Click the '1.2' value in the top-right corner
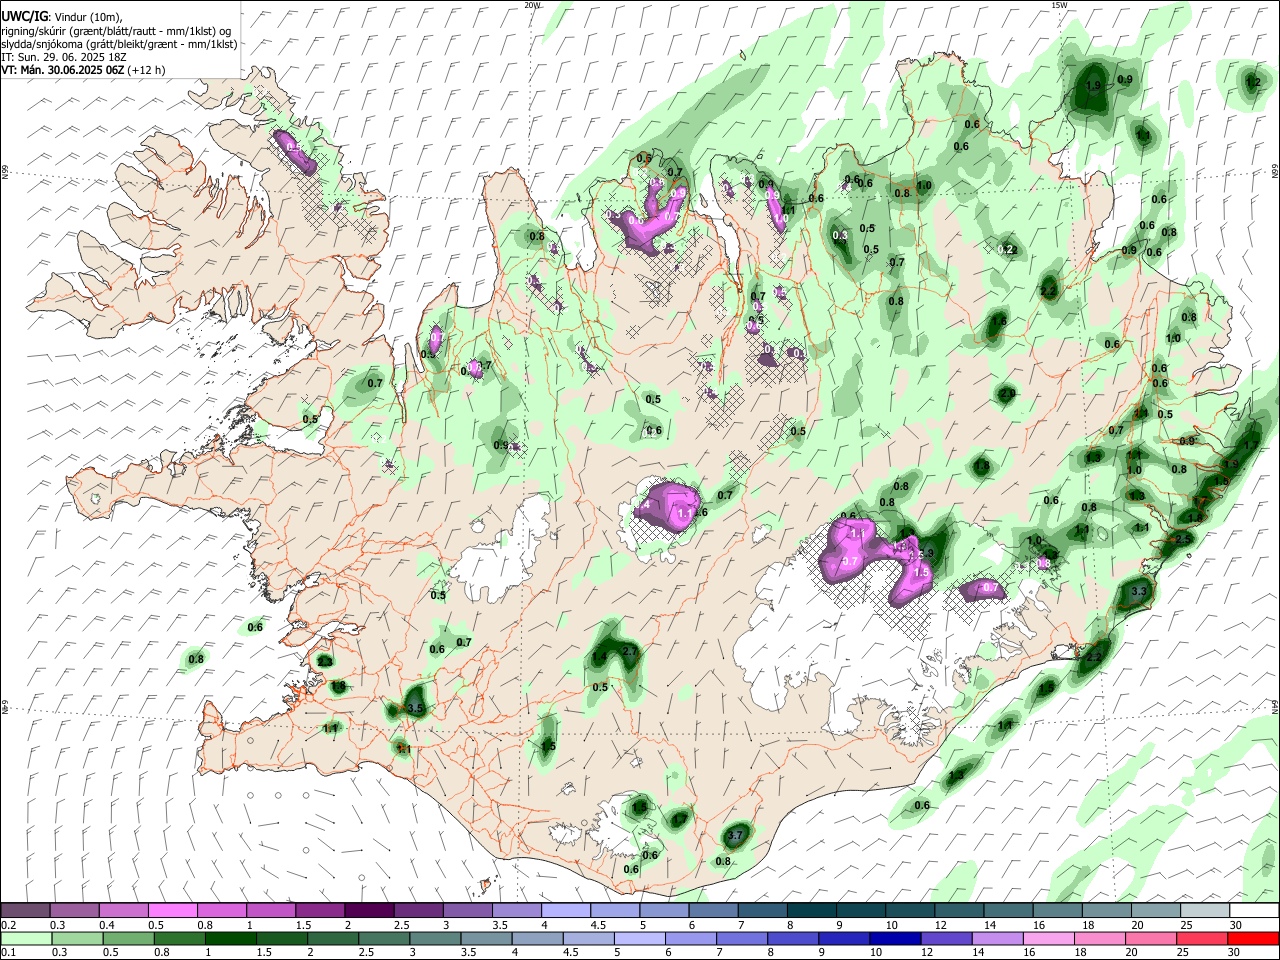The image size is (1280, 960). 1253,81
